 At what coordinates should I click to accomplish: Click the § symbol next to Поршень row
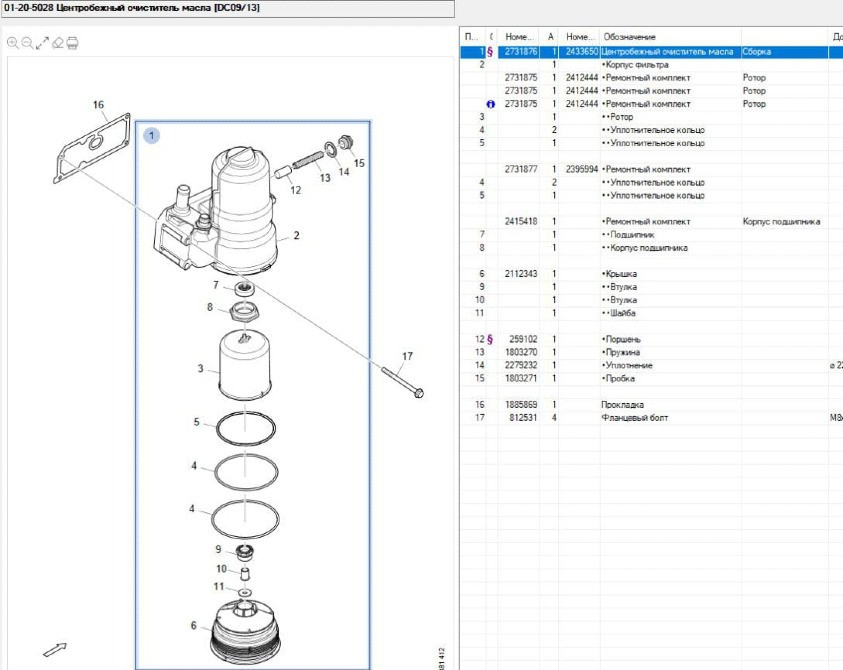(x=490, y=340)
